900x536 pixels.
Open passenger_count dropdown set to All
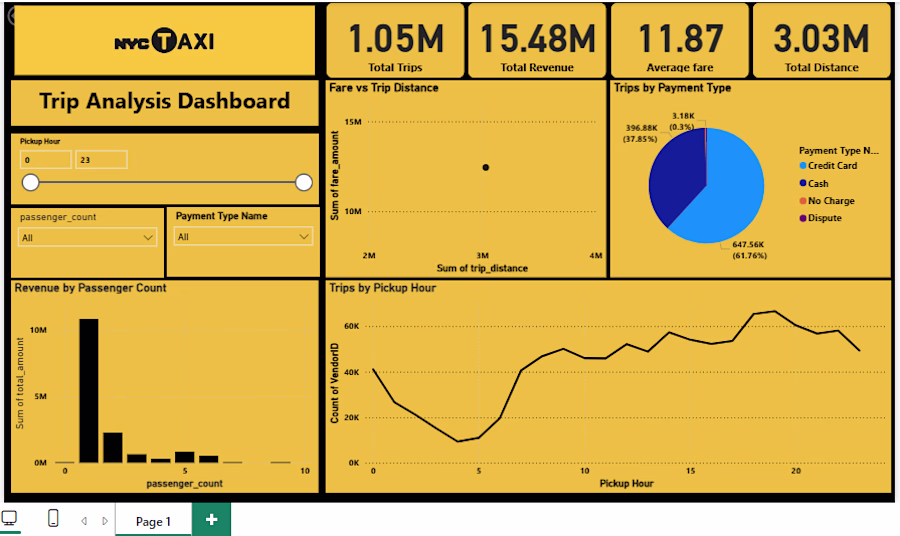click(x=88, y=238)
